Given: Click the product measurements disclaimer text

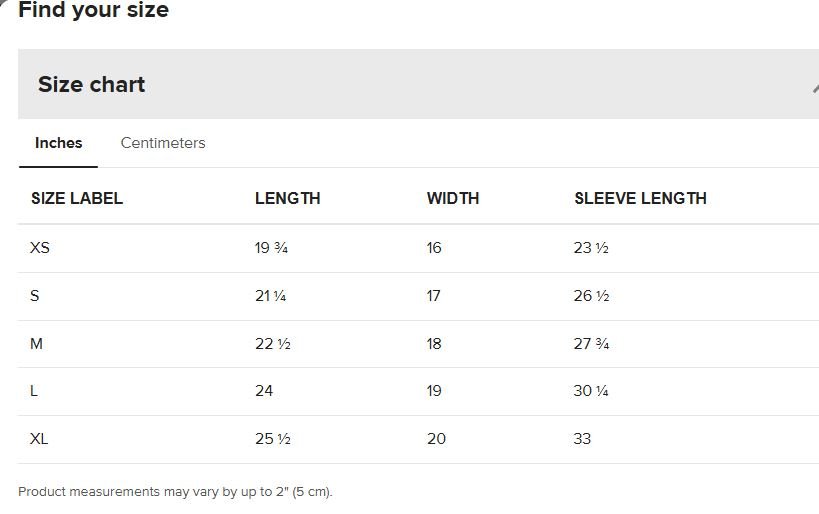Looking at the screenshot, I should coord(175,492).
